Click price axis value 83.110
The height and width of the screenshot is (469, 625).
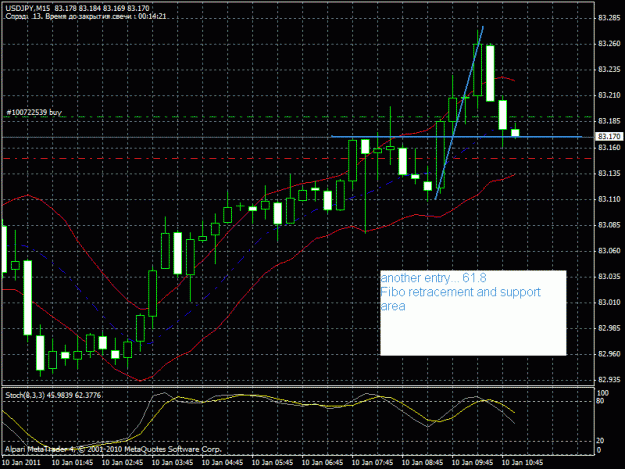tap(609, 199)
